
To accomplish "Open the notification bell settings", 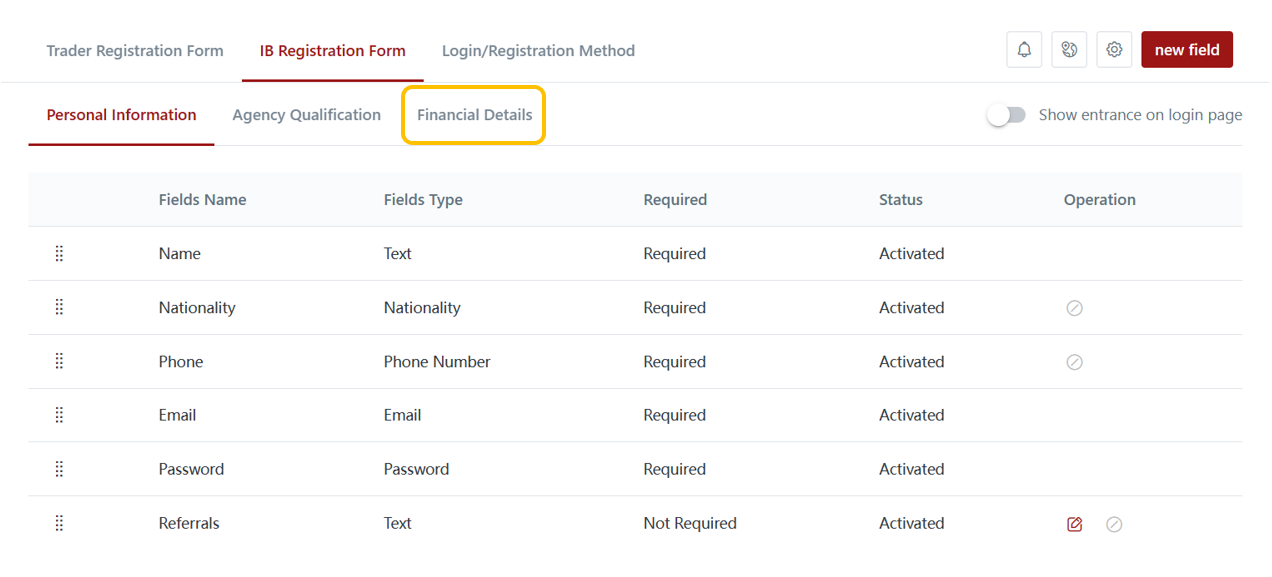I will (x=1024, y=50).
